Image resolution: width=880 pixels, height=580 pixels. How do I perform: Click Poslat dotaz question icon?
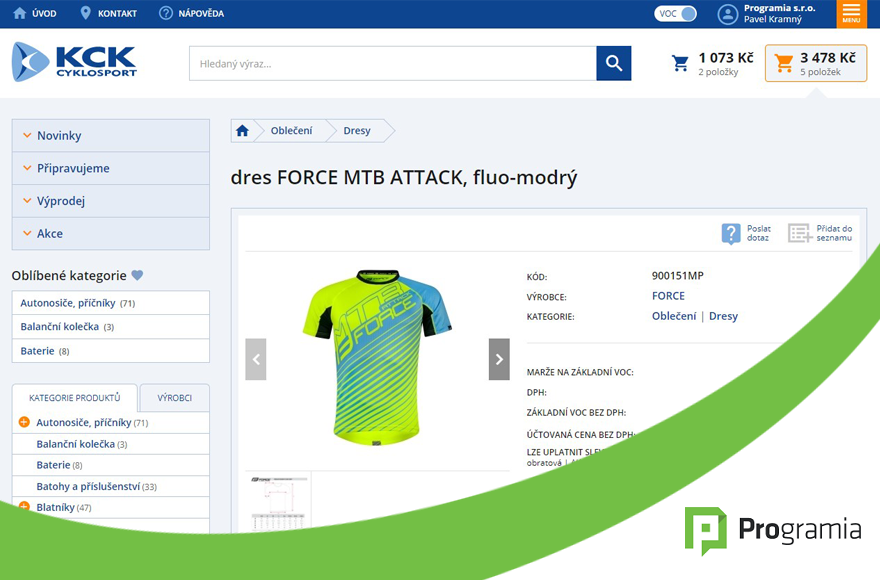731,234
